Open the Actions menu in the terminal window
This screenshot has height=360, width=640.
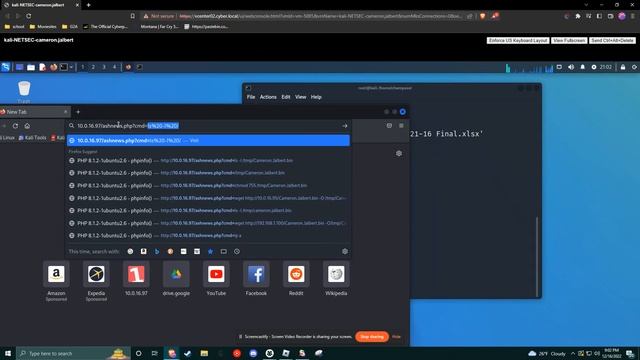tap(268, 97)
